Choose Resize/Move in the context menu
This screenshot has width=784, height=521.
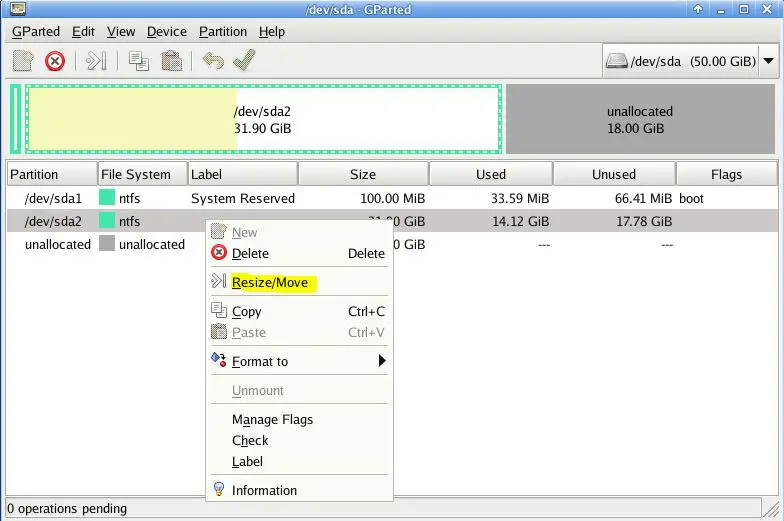299,282
